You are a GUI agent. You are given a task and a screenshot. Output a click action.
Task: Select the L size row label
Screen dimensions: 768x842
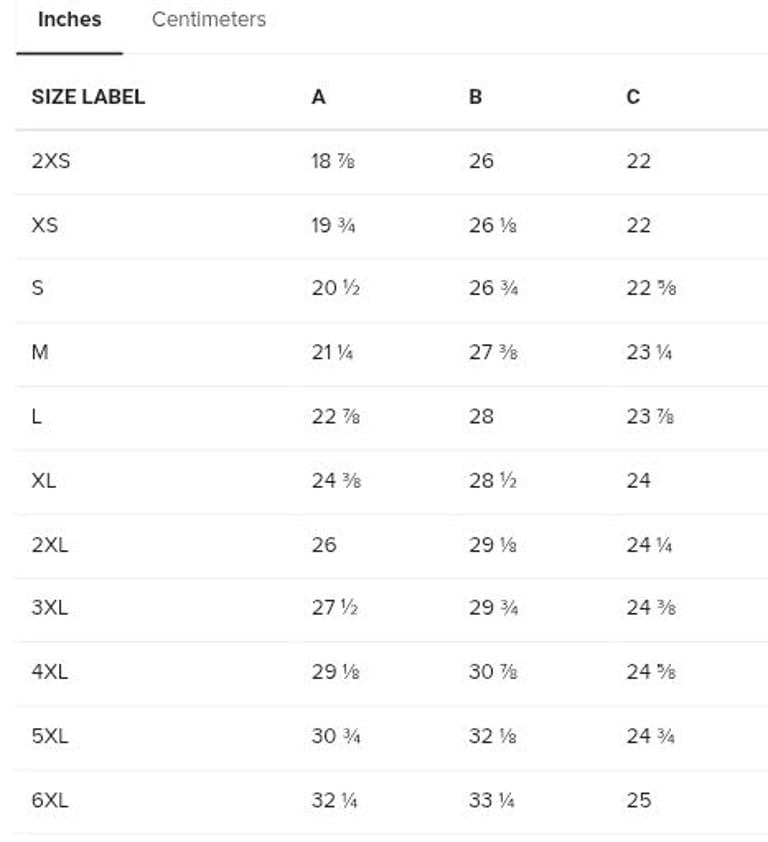point(37,416)
